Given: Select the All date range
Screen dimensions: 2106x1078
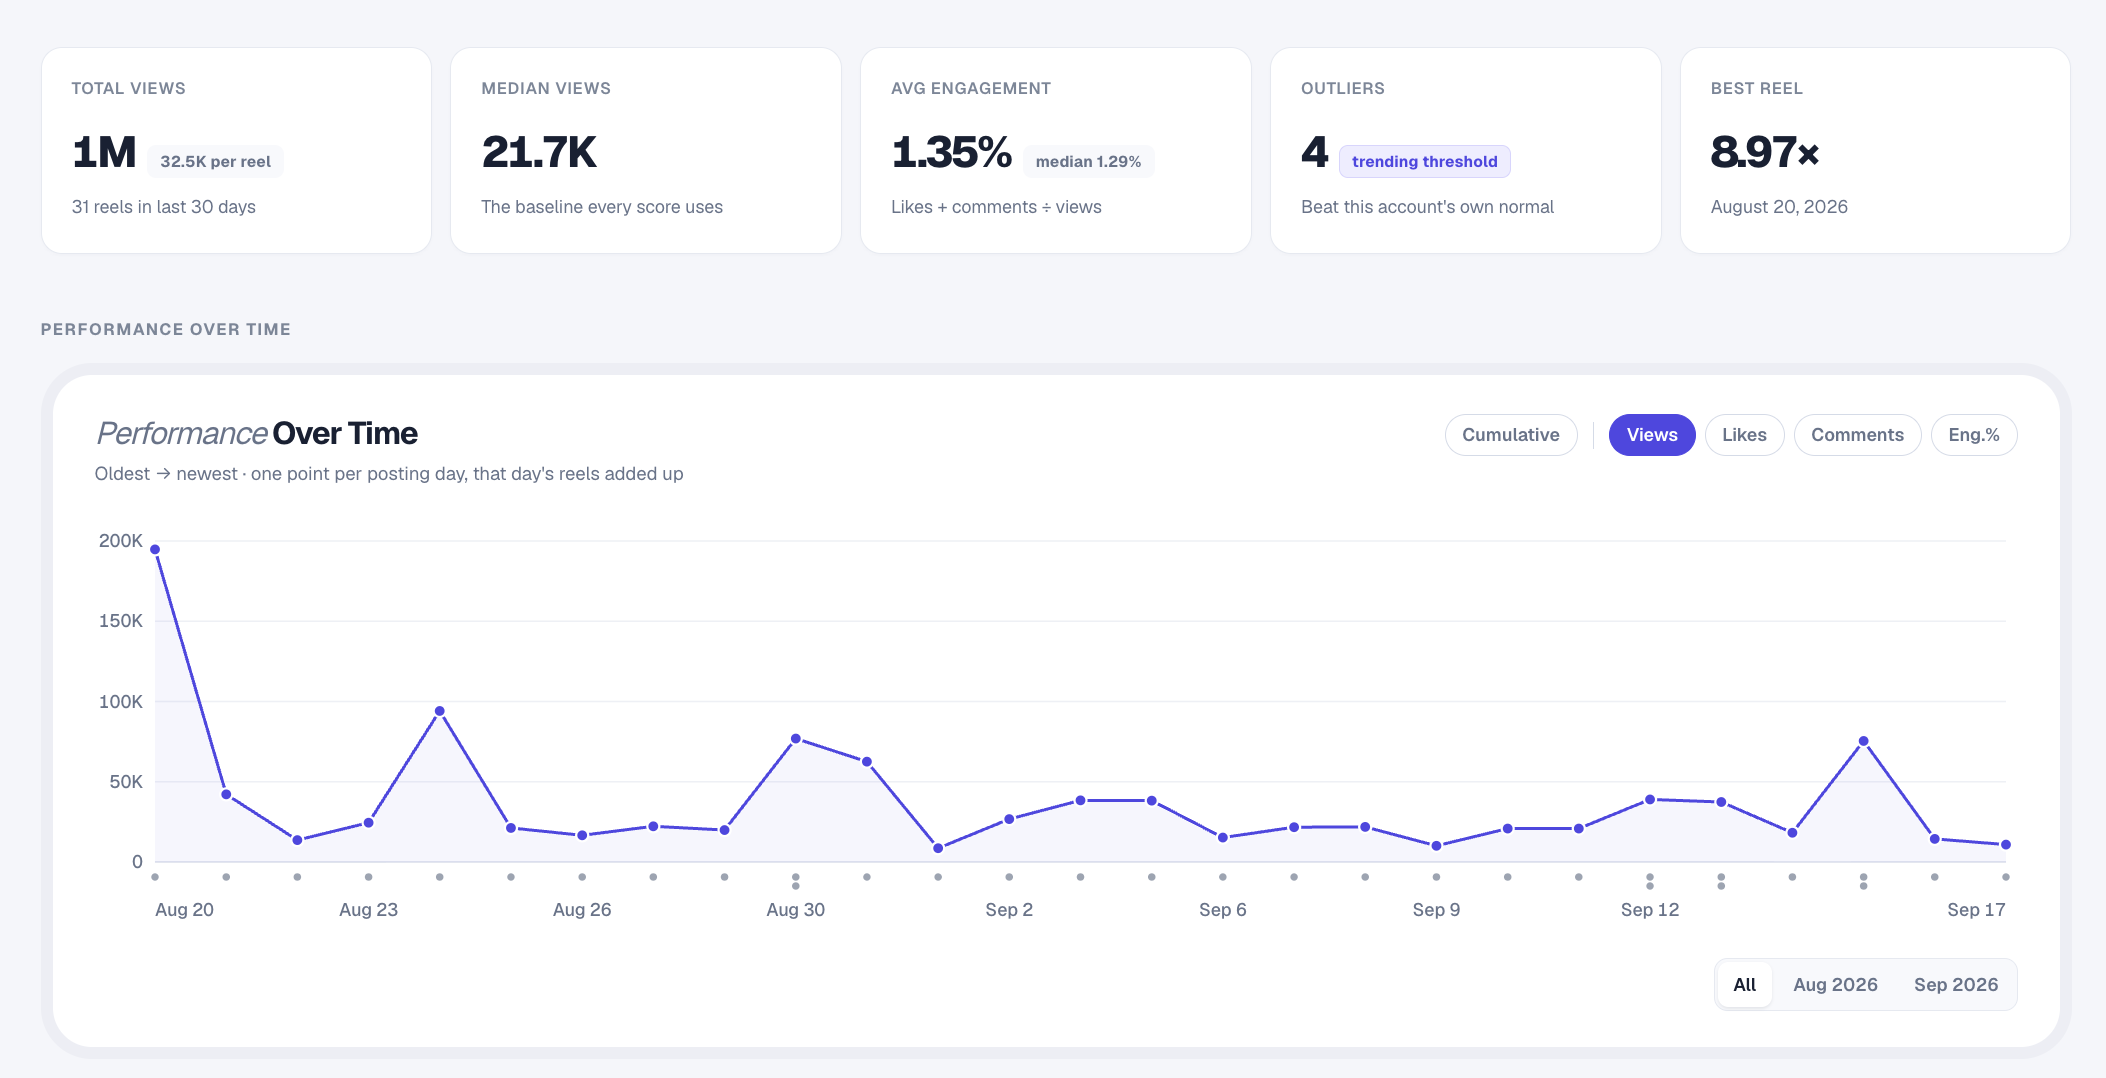Looking at the screenshot, I should point(1745,985).
